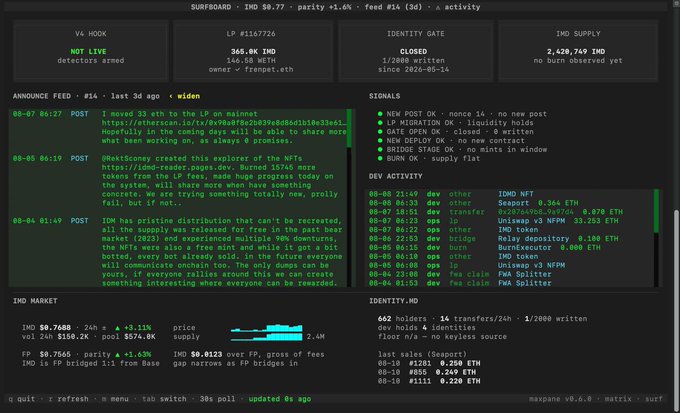Select the 08-07 06:27 POST entry
Image resolution: width=680 pixels, height=413 pixels.
(180, 127)
